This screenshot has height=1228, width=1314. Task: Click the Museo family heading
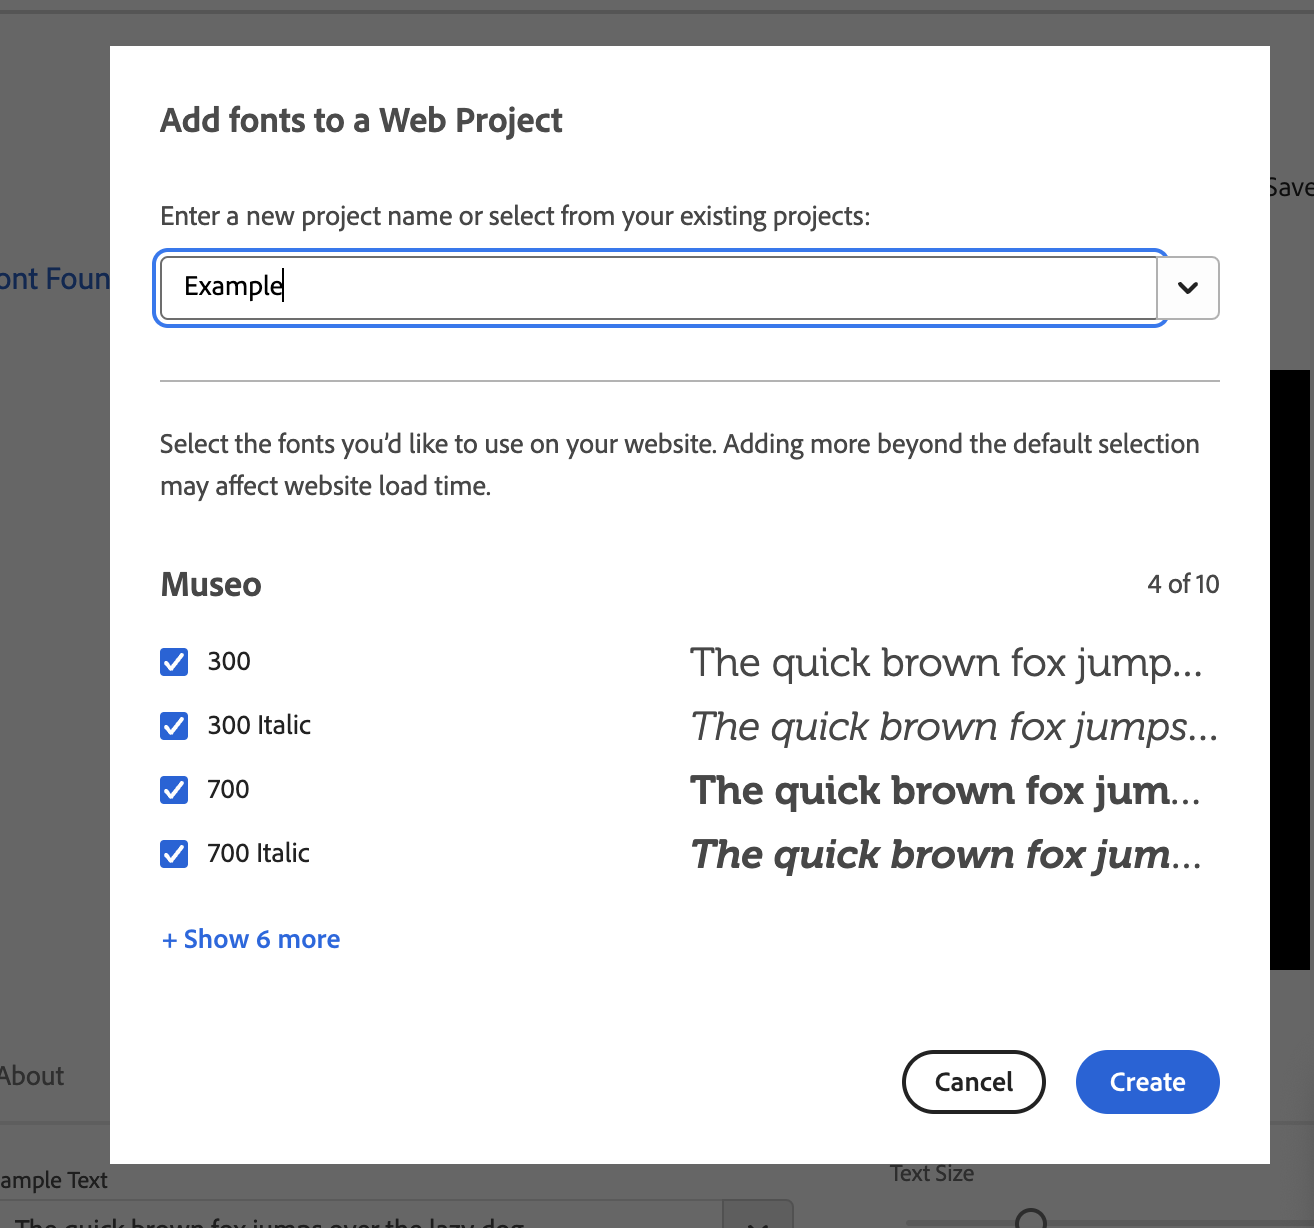211,585
